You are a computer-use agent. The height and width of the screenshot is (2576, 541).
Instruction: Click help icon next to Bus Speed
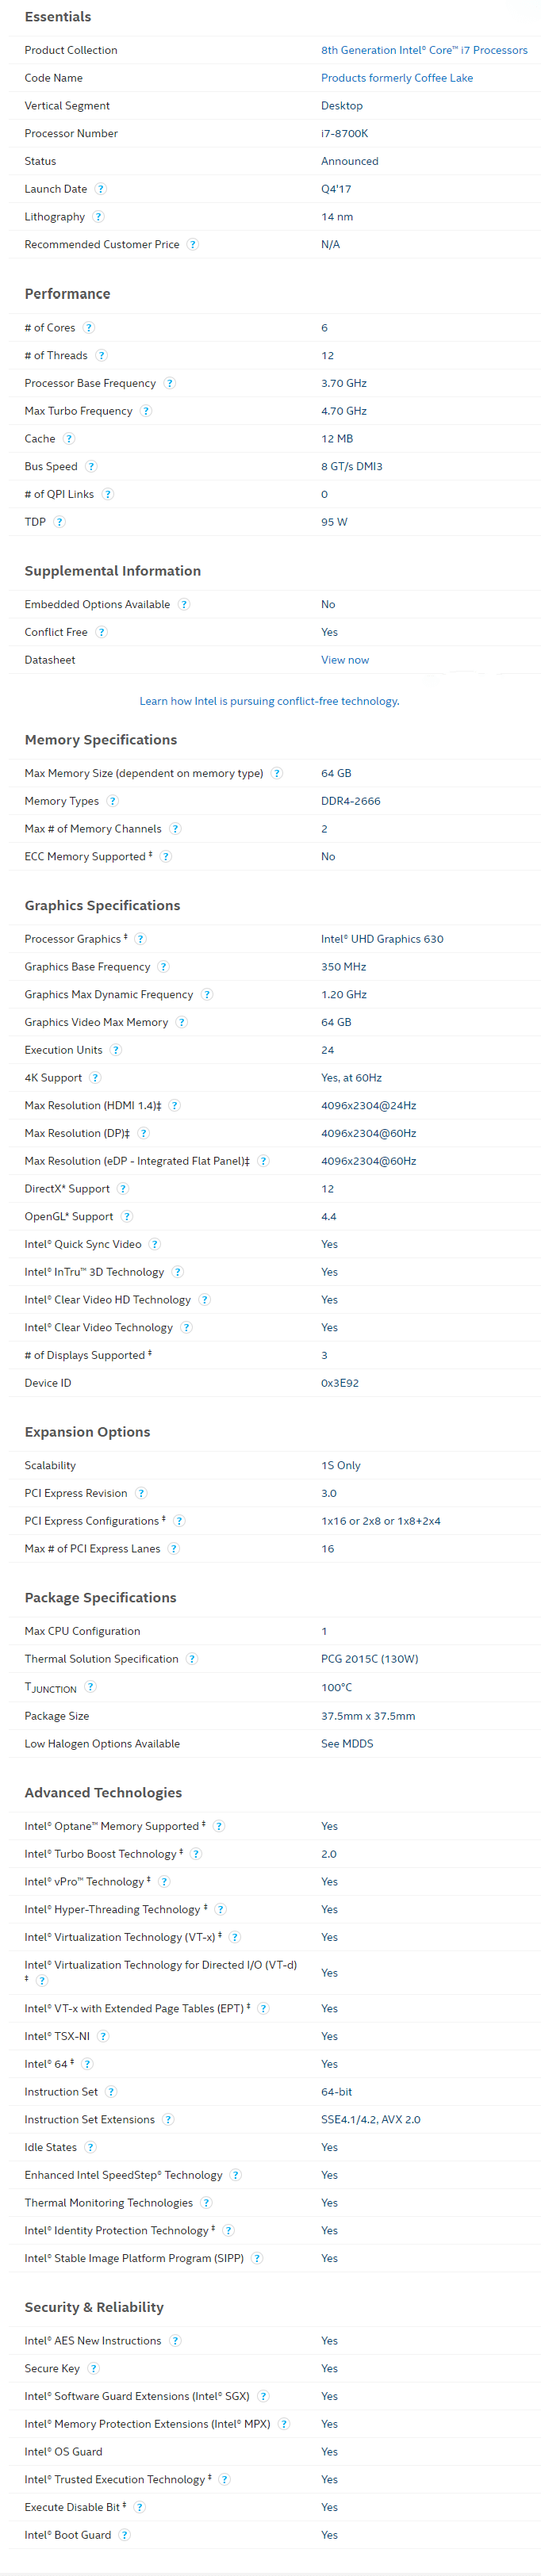click(91, 467)
